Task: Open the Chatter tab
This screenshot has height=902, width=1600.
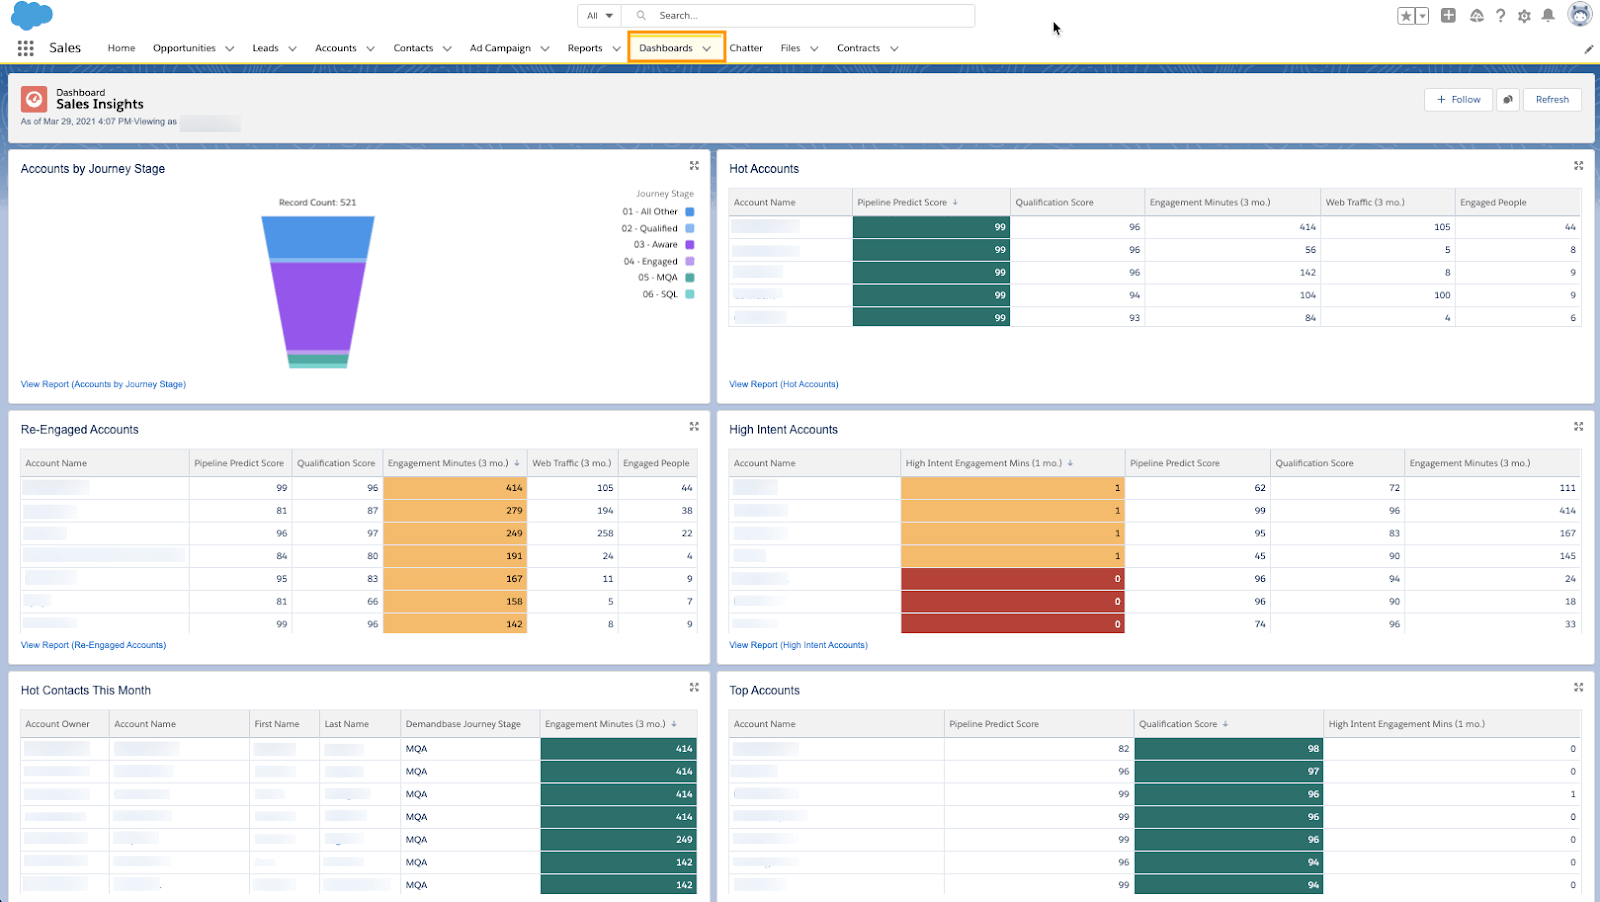Action: coord(746,47)
